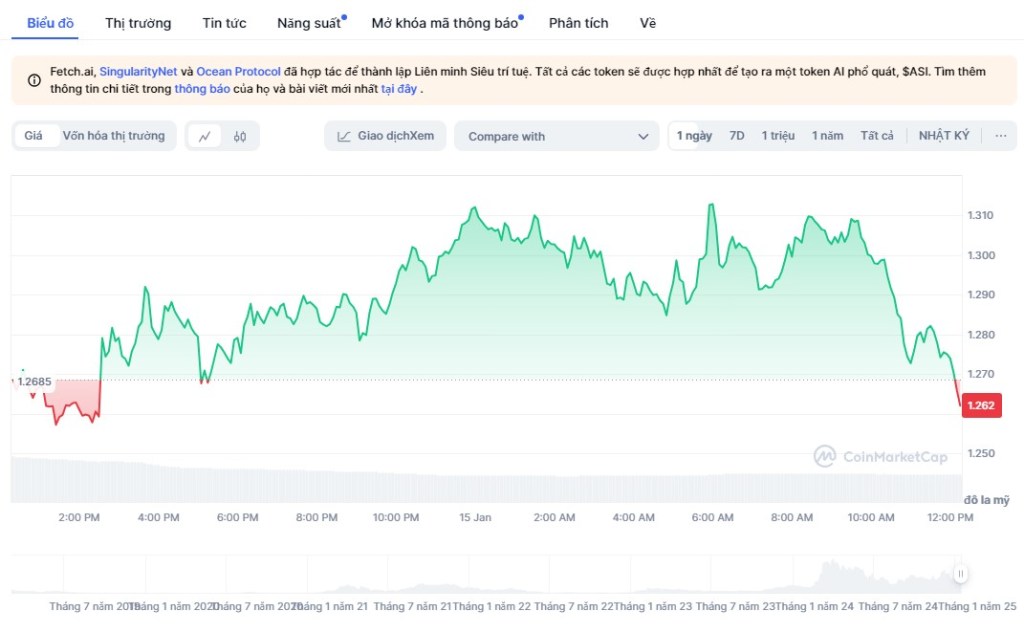
Task: Switch to line chart view icon
Action: [x=205, y=136]
